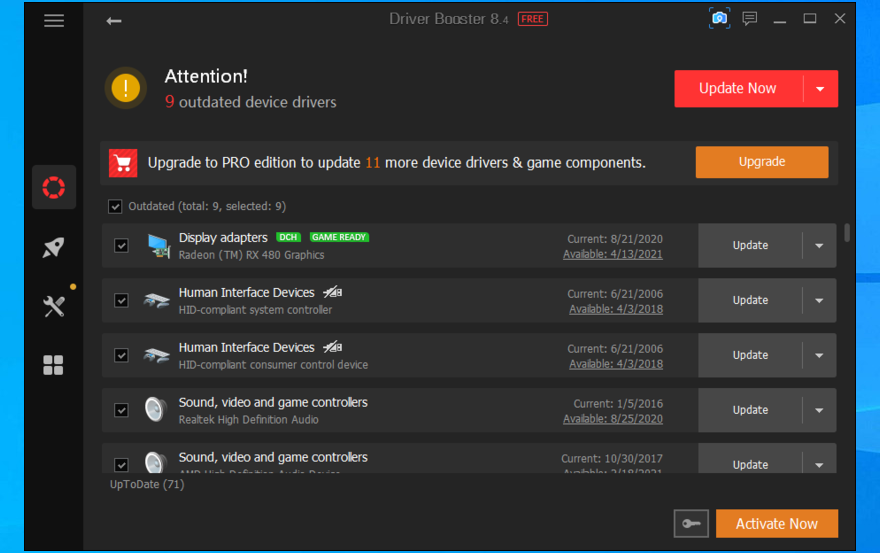Uncheck the Realtek High Definition Audio driver
Image resolution: width=880 pixels, height=553 pixels.
pyautogui.click(x=121, y=410)
